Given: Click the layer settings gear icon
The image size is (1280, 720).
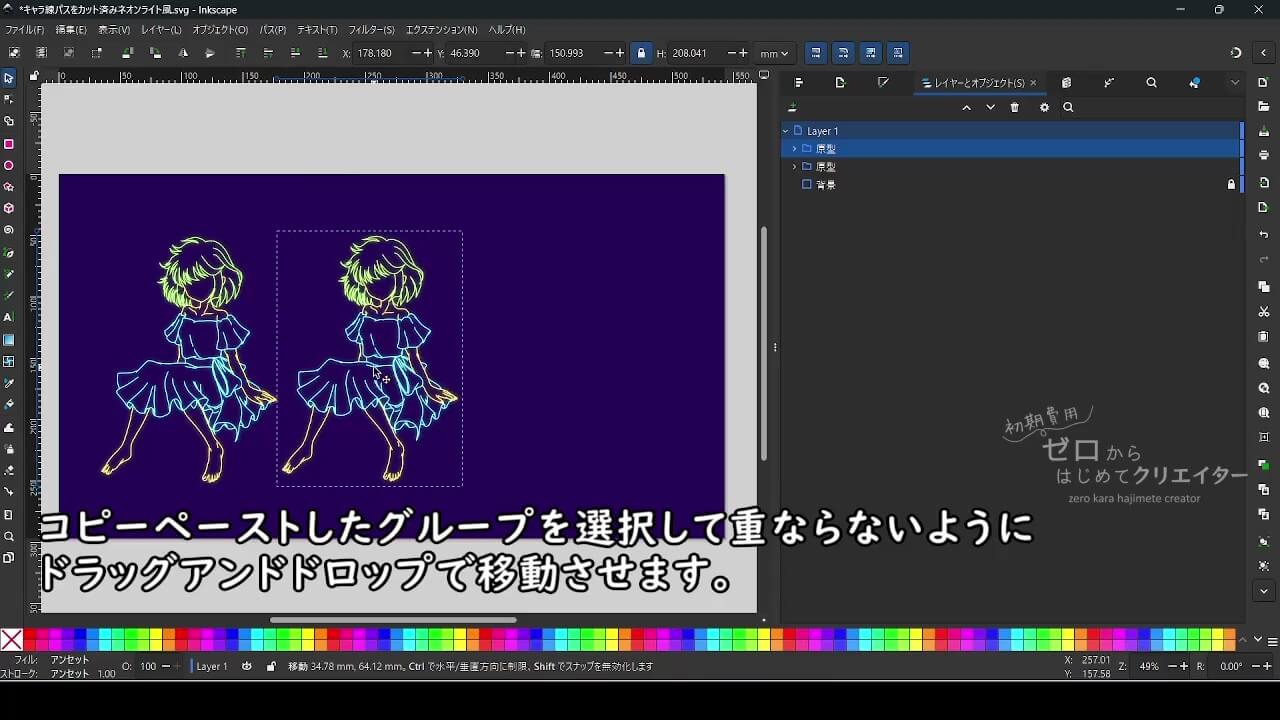Looking at the screenshot, I should pos(1044,107).
